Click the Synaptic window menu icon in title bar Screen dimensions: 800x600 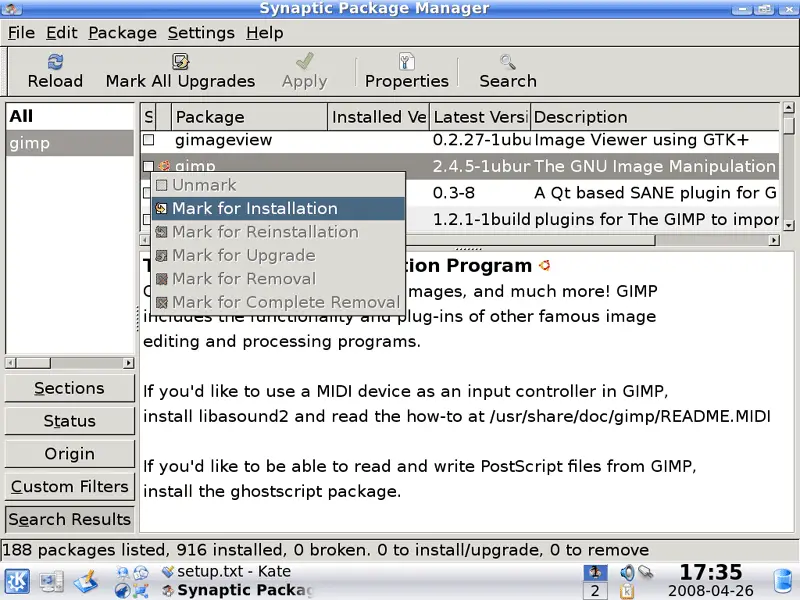click(x=11, y=8)
